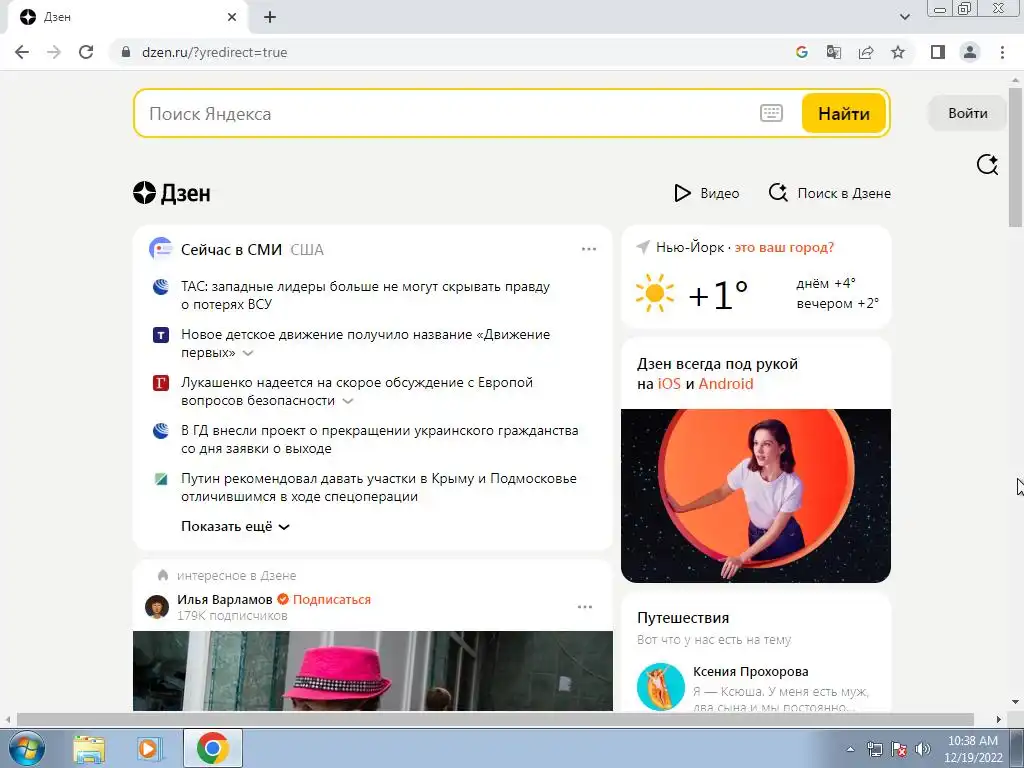Open the weather sun icon

[654, 293]
